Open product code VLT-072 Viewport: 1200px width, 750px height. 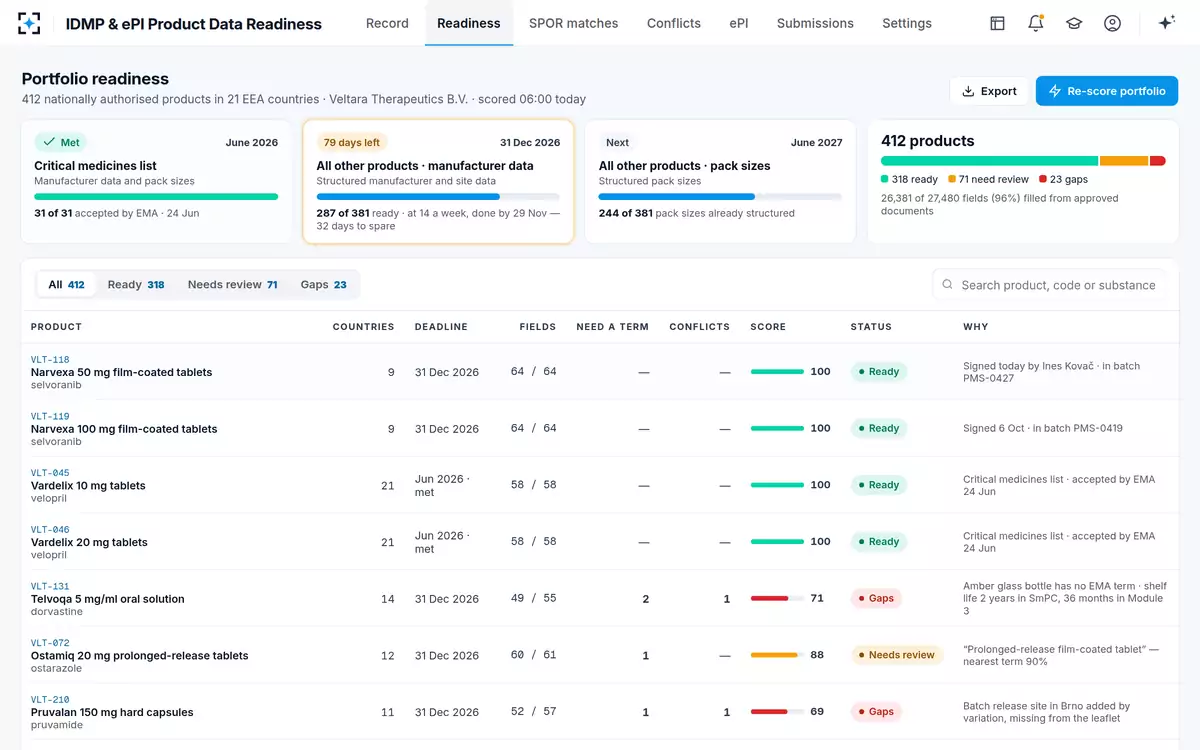(x=50, y=644)
